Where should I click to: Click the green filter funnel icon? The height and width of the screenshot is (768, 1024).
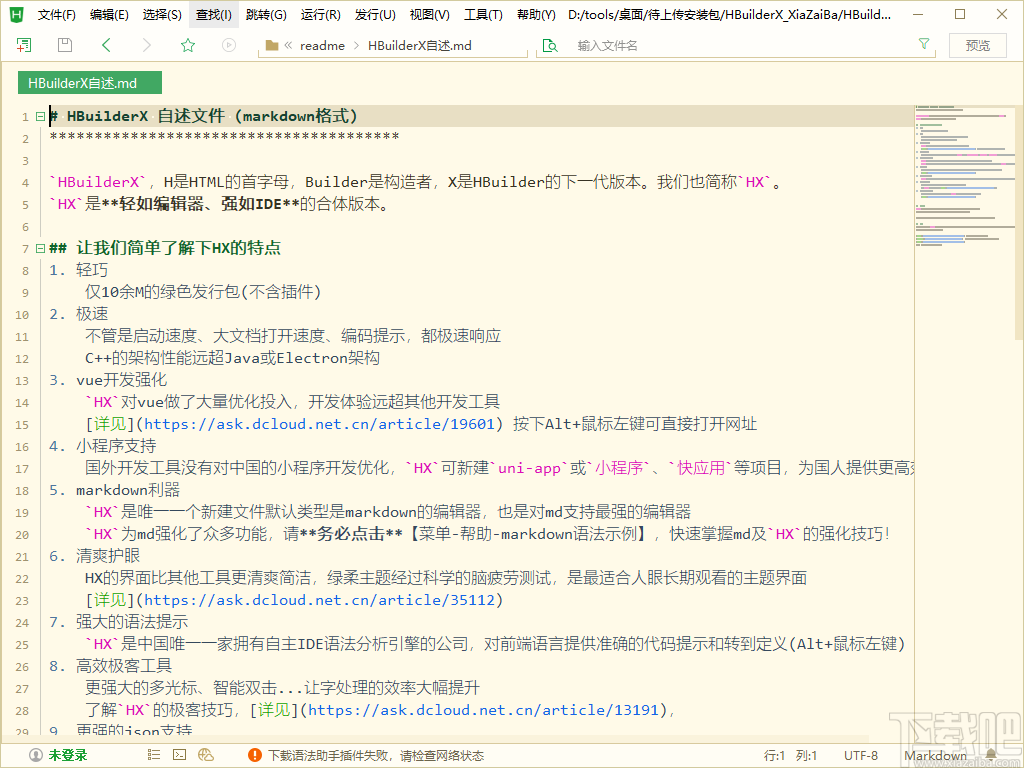[x=921, y=45]
